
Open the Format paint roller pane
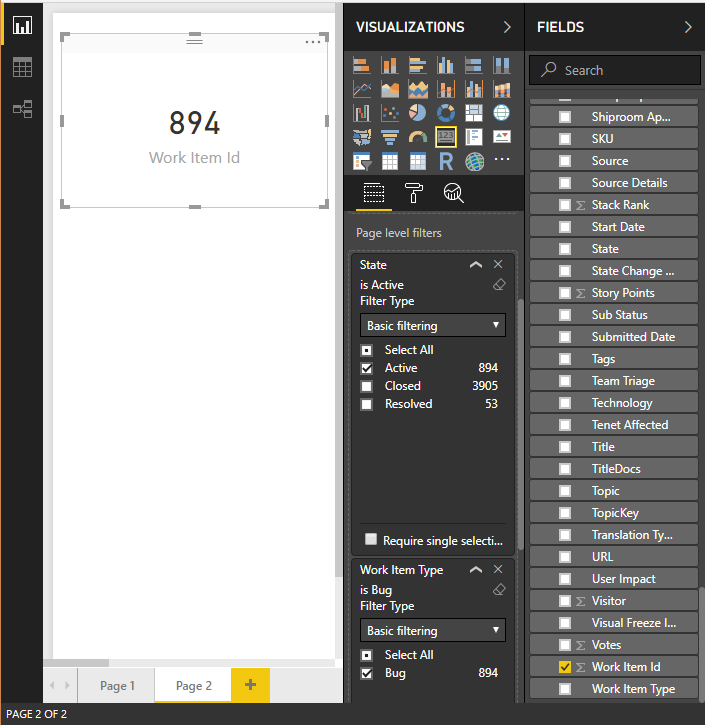pyautogui.click(x=413, y=194)
